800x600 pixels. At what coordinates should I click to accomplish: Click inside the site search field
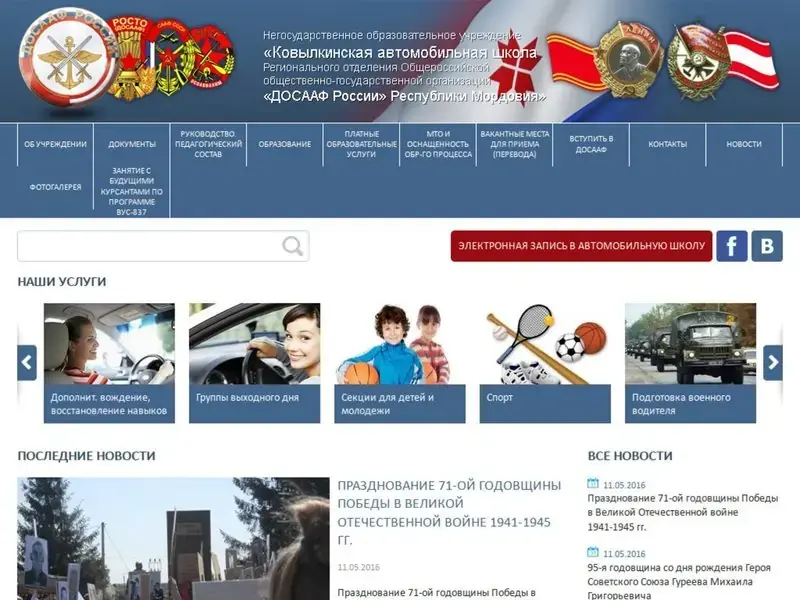[x=150, y=246]
